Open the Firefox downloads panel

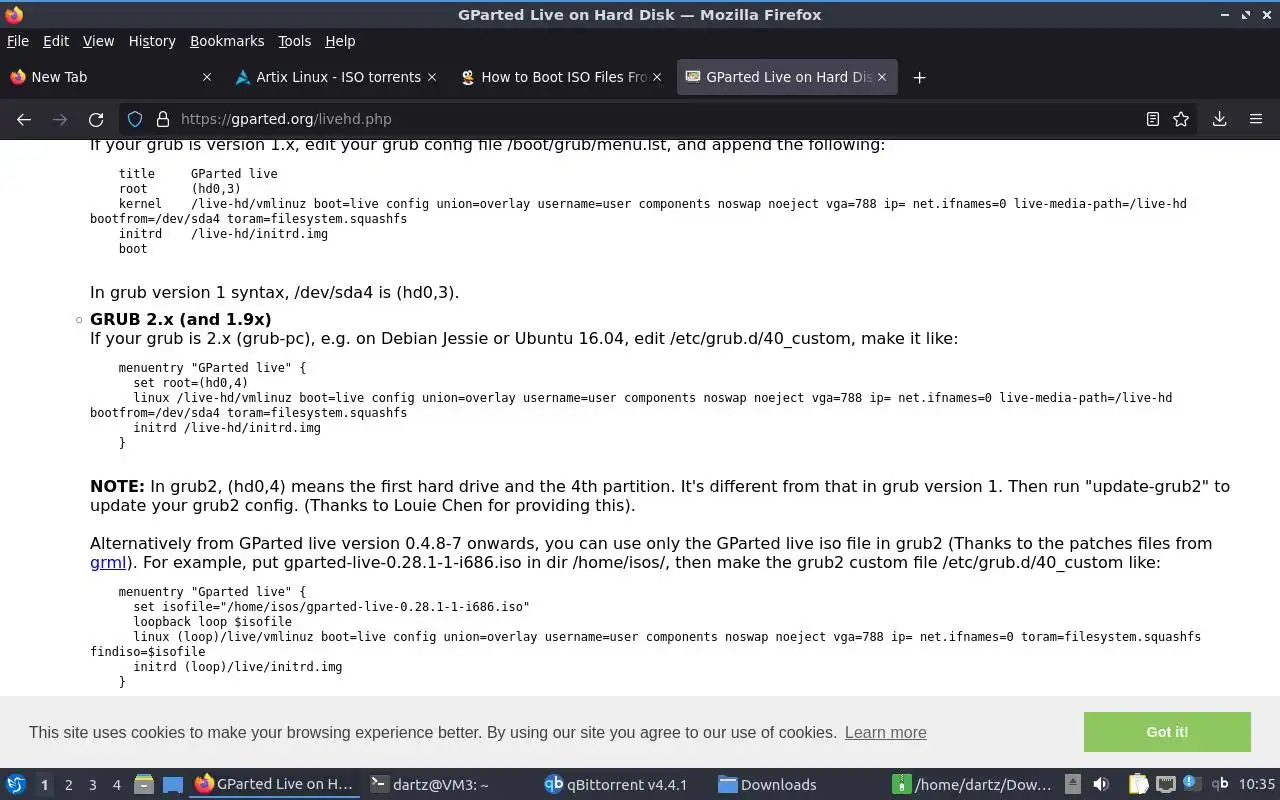coord(1219,119)
